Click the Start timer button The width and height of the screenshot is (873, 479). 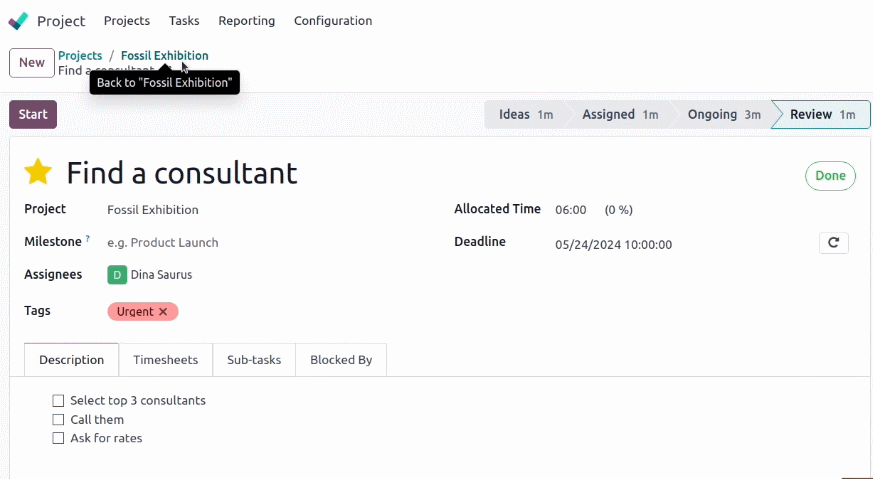tap(33, 114)
